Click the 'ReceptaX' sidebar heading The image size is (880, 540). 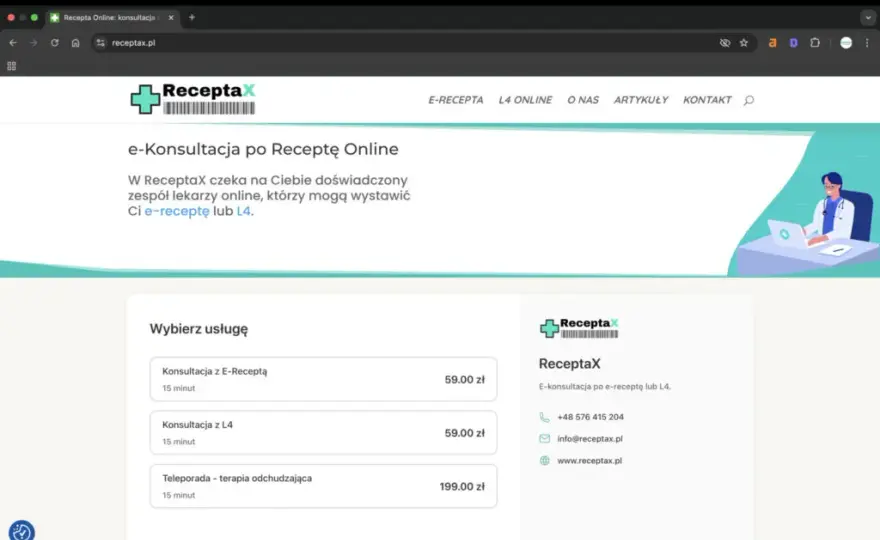[570, 364]
